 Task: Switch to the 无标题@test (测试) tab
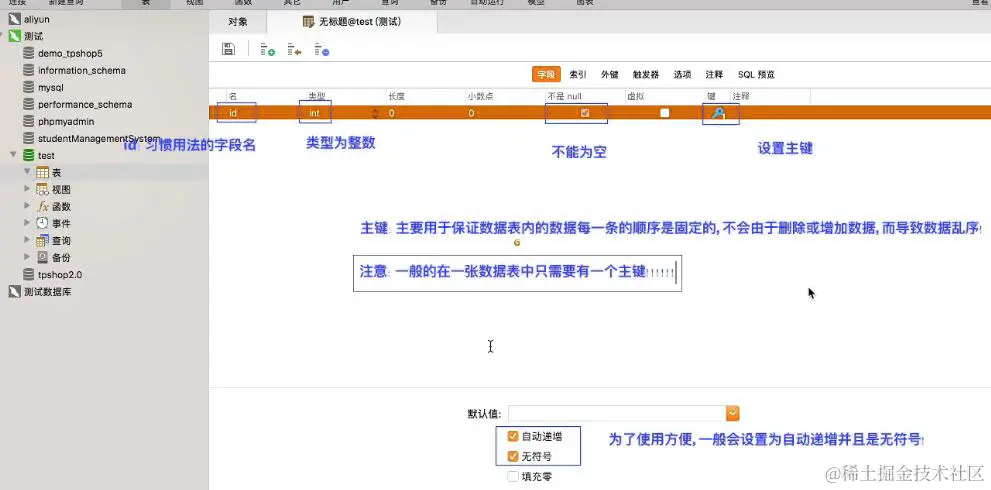[x=352, y=22]
